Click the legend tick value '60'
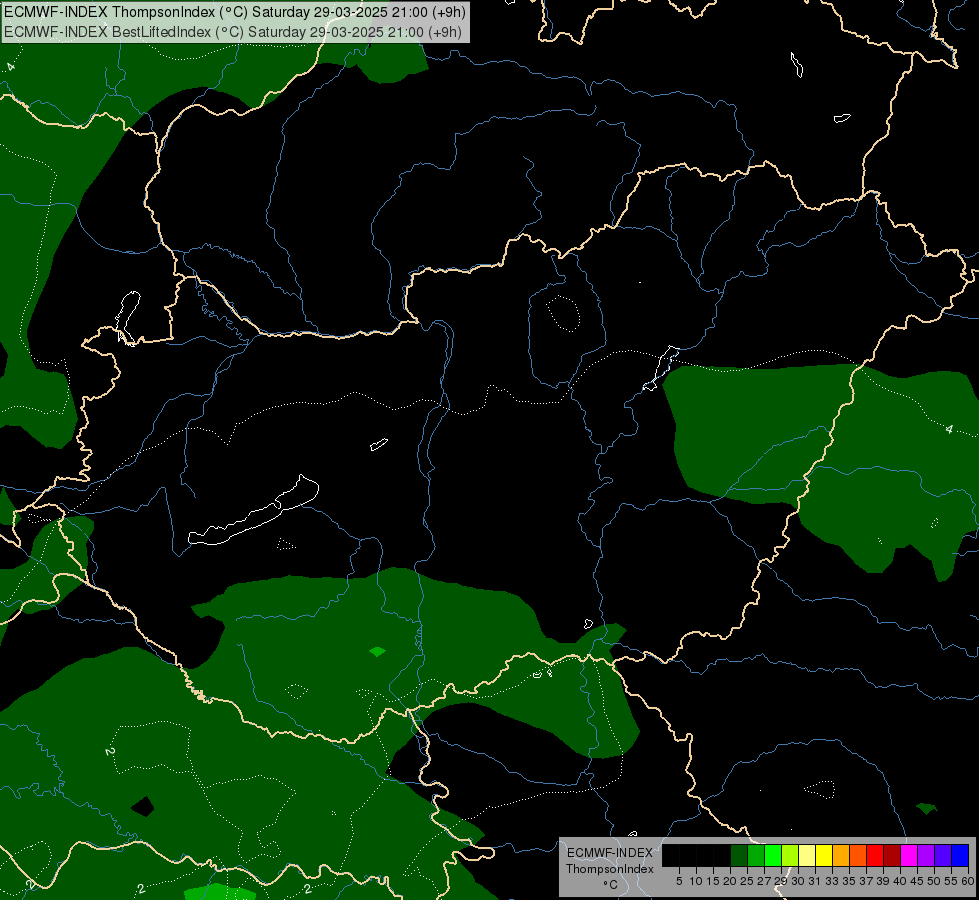This screenshot has height=900, width=979. (968, 881)
